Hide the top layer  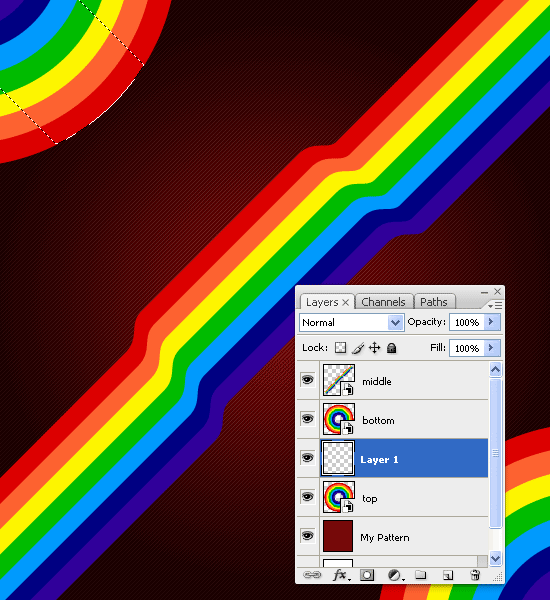point(307,497)
